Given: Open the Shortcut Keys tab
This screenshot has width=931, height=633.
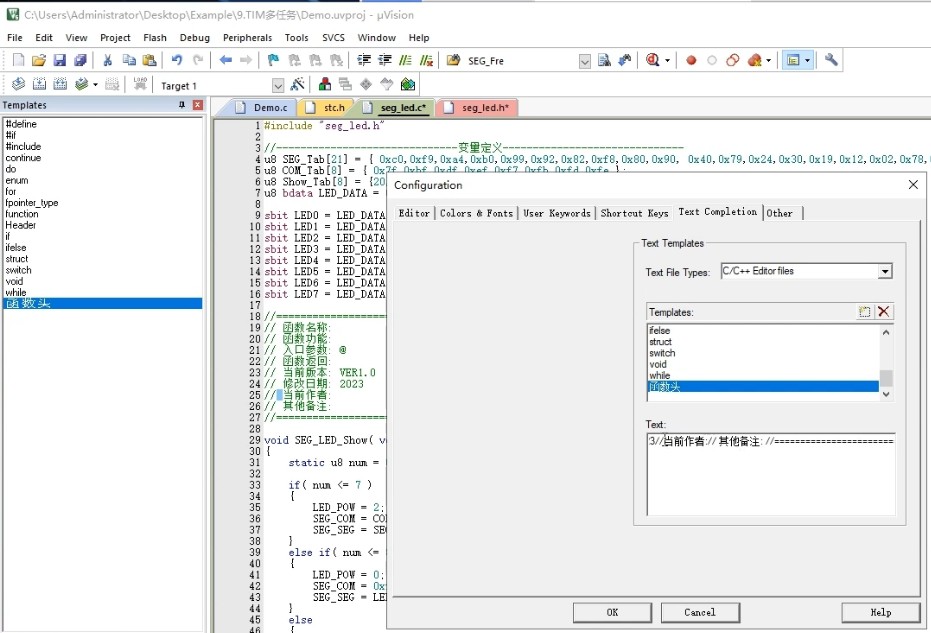Looking at the screenshot, I should coord(634,213).
